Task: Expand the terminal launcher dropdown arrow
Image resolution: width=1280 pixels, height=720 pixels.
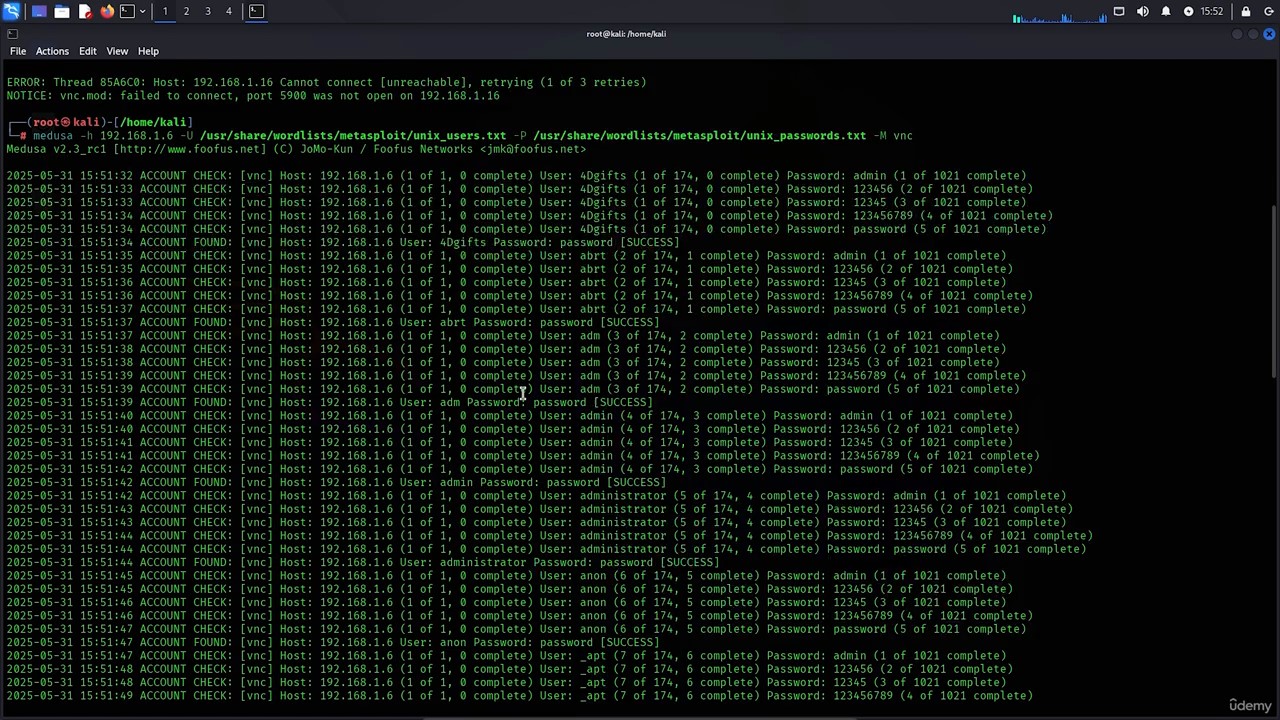Action: coord(142,11)
